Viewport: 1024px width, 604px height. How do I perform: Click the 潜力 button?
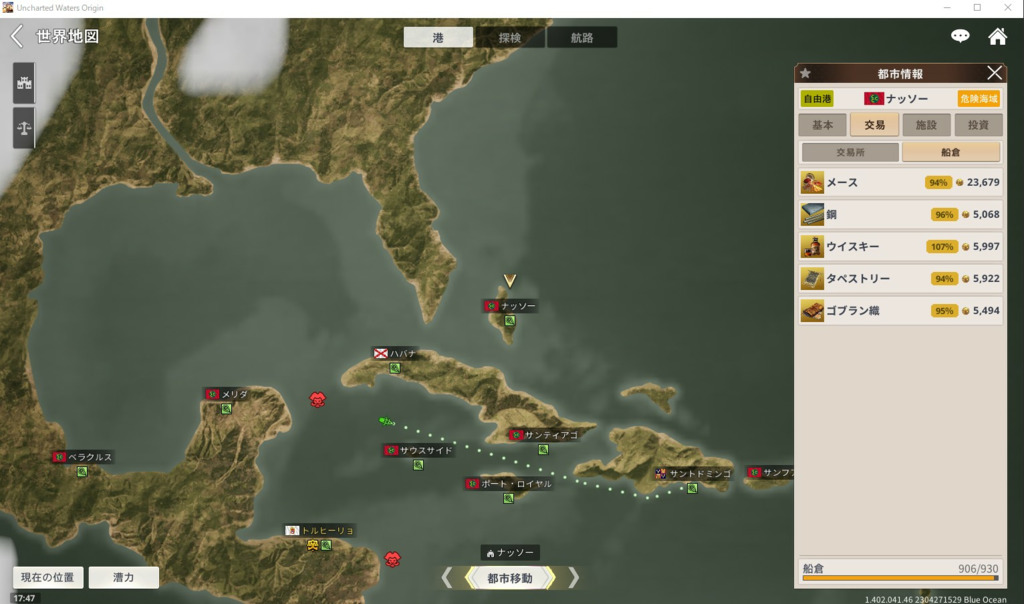[x=123, y=577]
